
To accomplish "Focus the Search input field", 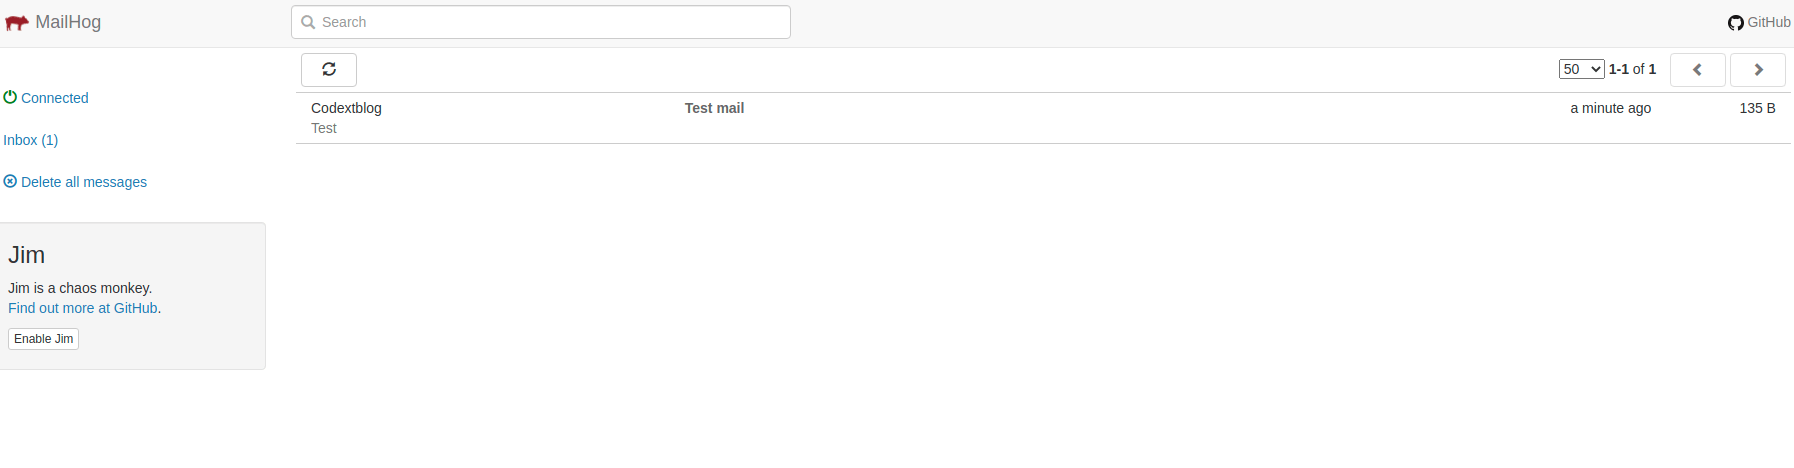I will tap(550, 22).
